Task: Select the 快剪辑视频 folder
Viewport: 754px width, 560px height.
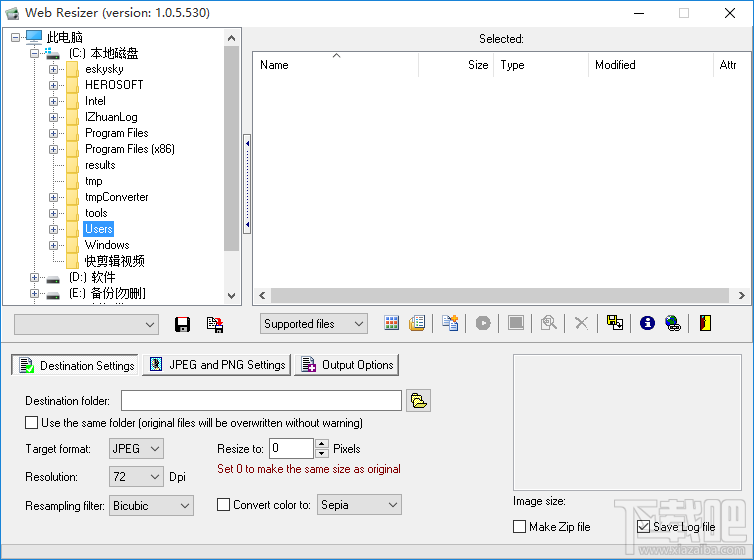Action: coord(114,261)
